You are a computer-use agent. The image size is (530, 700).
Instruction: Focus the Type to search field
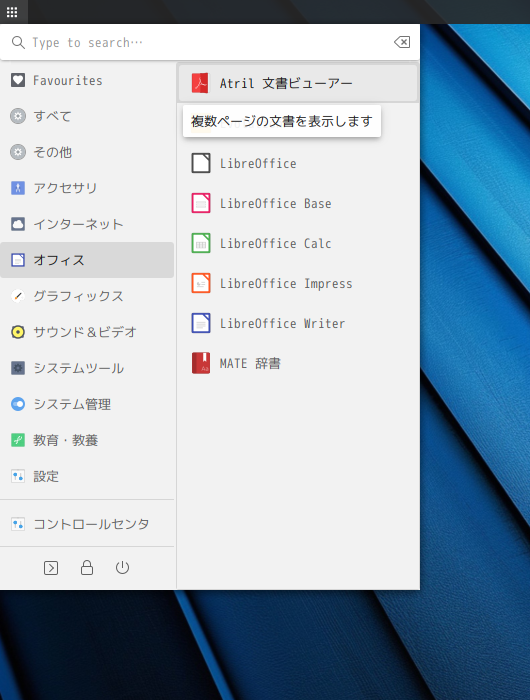click(x=210, y=42)
